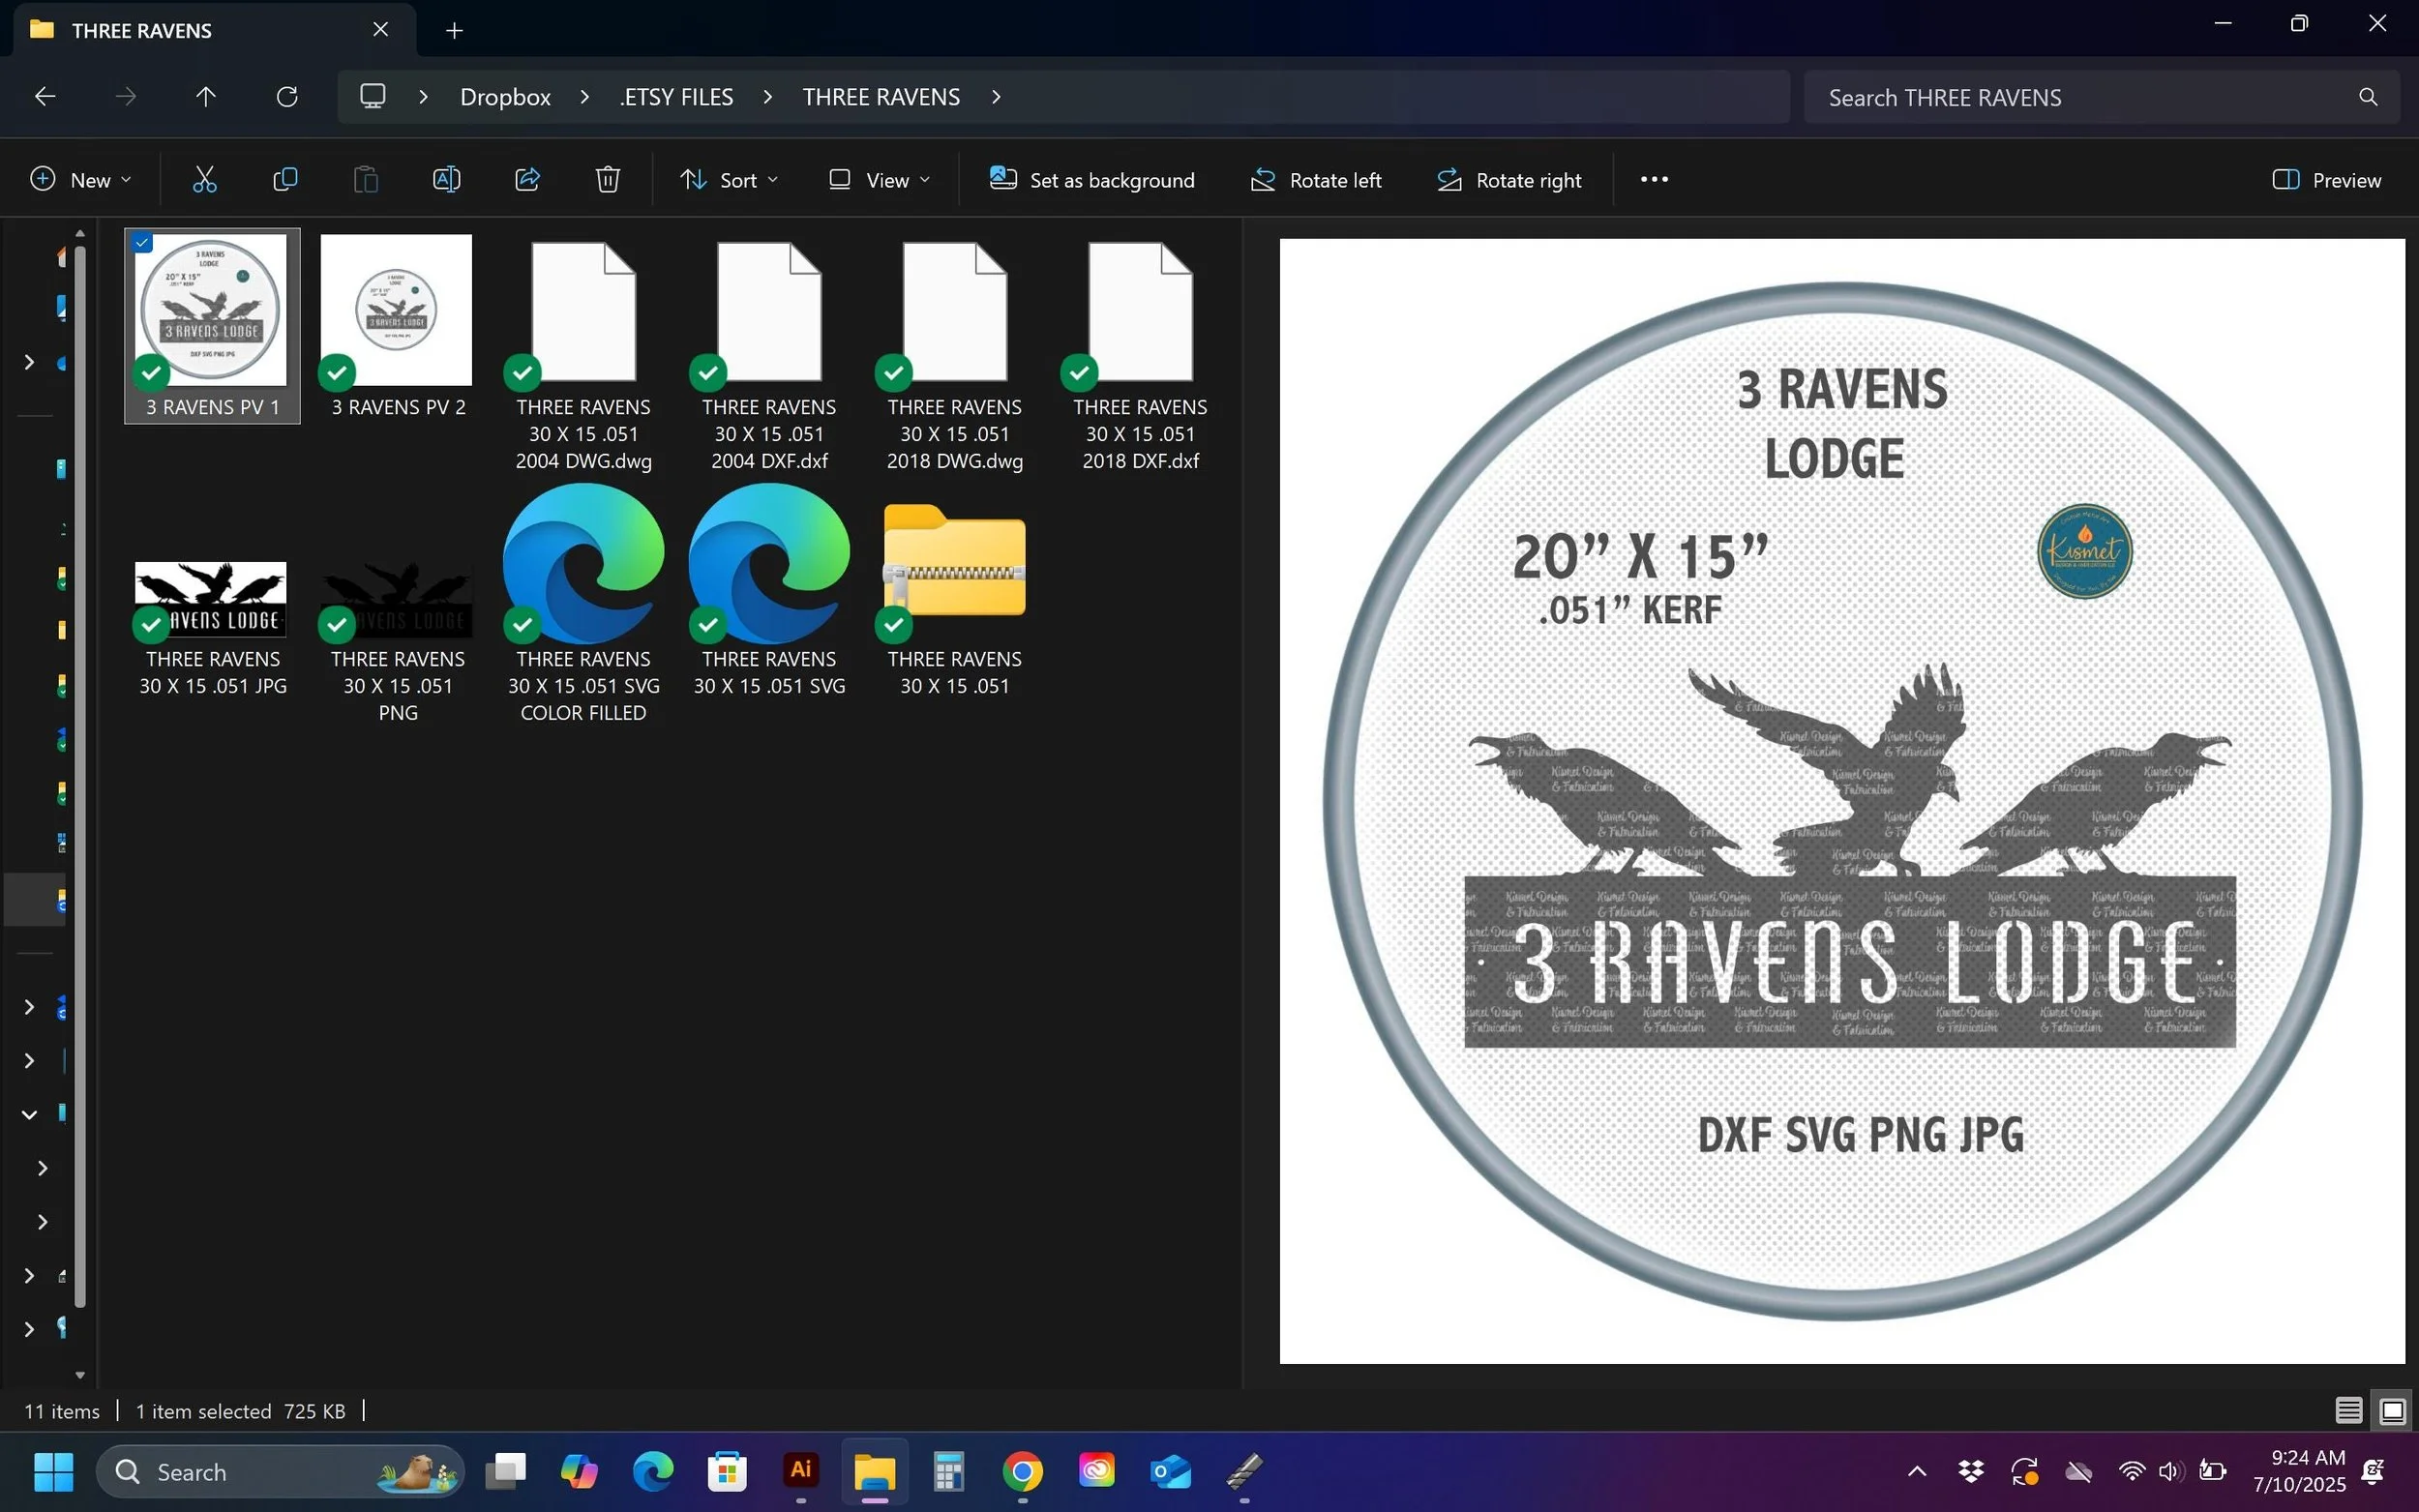
Task: Click the Rename icon in toolbar
Action: click(446, 180)
